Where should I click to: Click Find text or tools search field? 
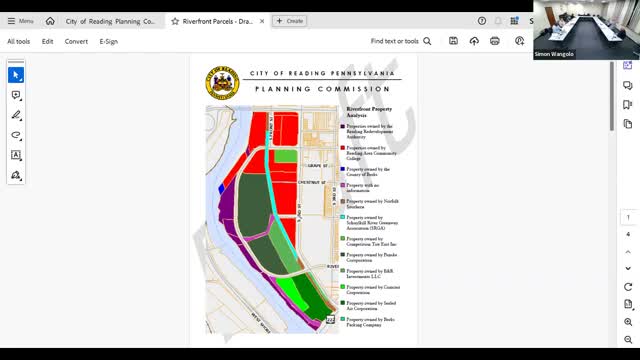[395, 41]
